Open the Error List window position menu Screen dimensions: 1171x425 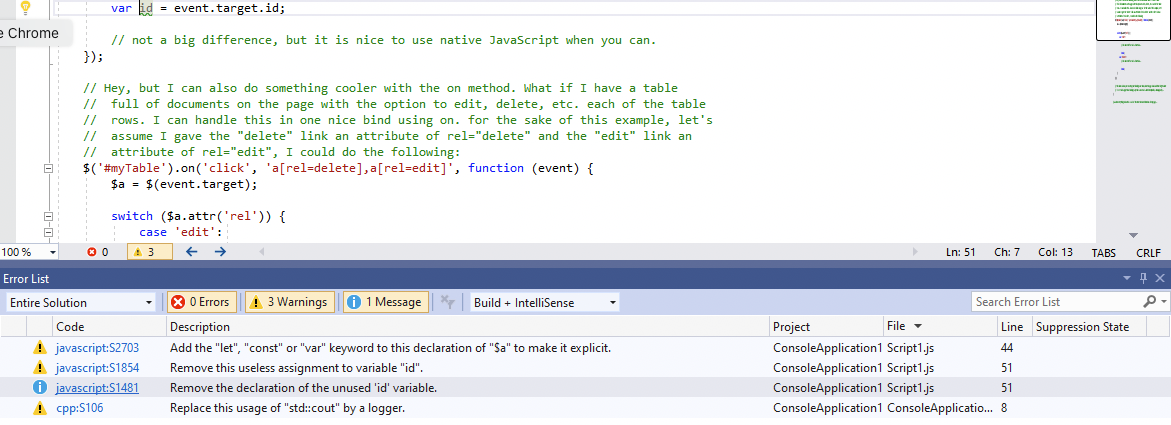[1128, 278]
